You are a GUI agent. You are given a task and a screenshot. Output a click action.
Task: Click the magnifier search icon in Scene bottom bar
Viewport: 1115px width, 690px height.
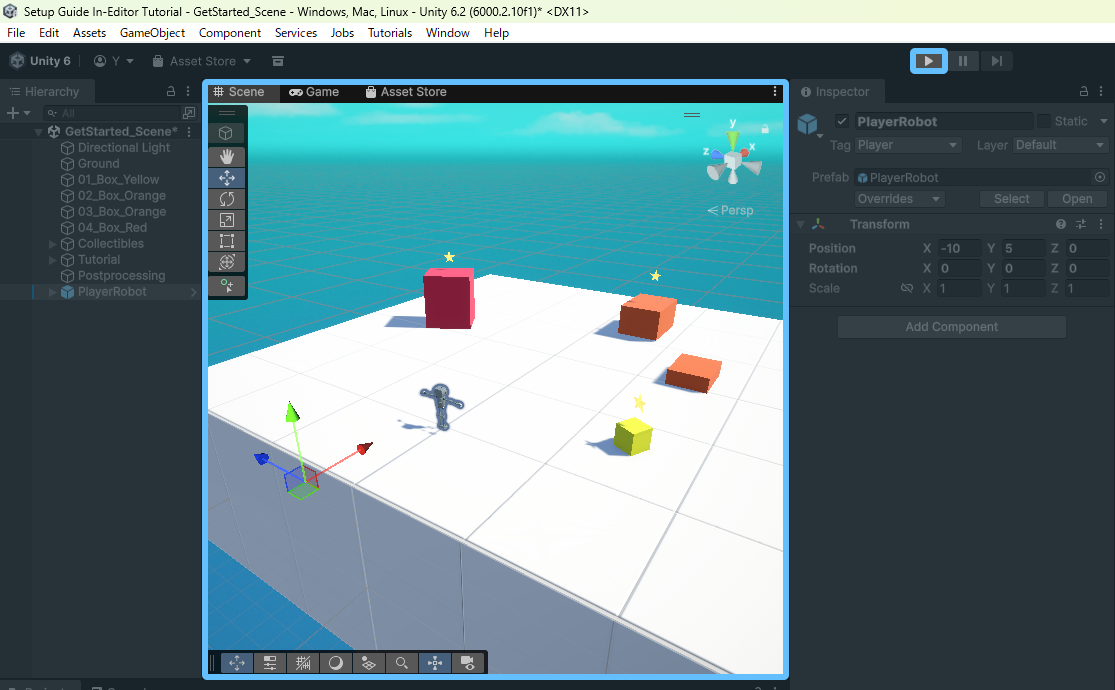(x=402, y=663)
